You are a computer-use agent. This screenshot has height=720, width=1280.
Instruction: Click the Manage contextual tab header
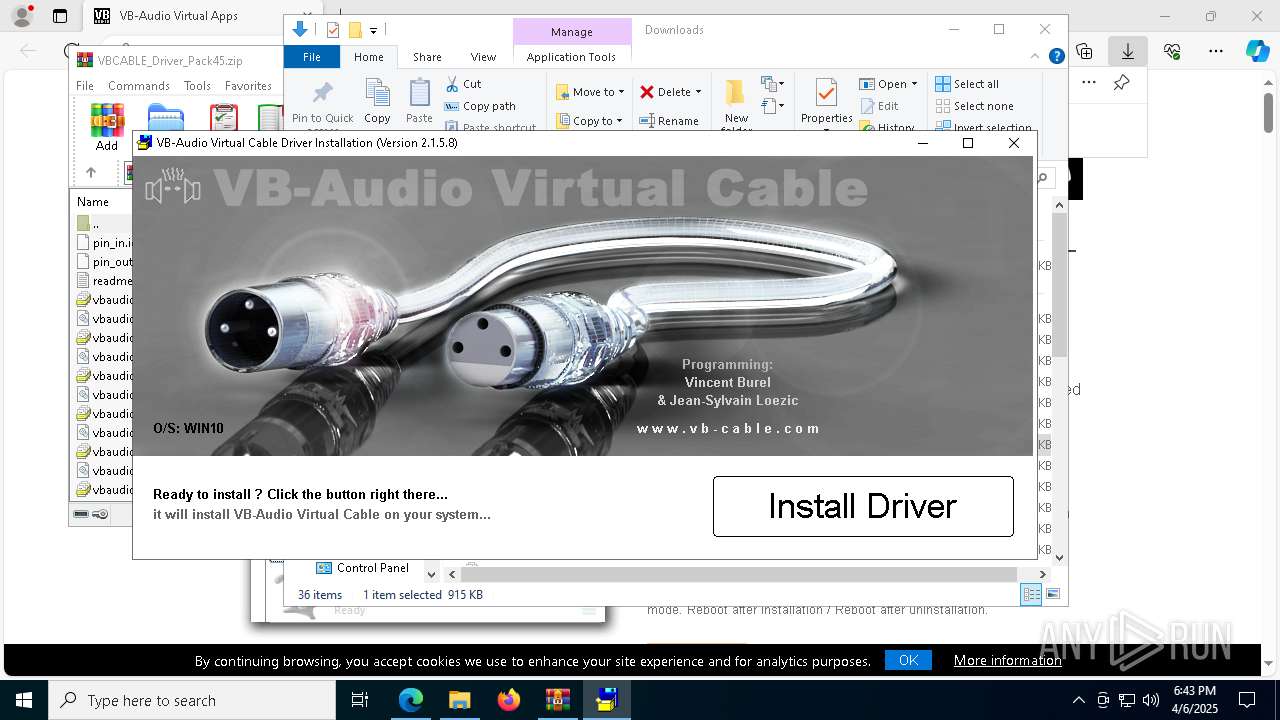pyautogui.click(x=572, y=32)
